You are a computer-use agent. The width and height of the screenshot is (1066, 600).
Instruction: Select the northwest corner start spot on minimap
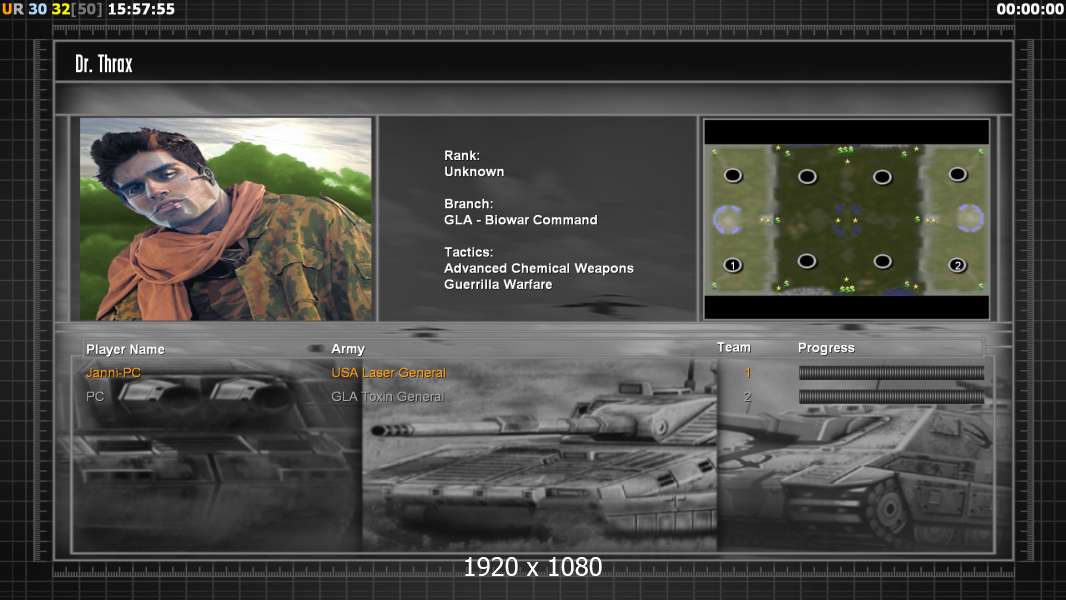(732, 175)
